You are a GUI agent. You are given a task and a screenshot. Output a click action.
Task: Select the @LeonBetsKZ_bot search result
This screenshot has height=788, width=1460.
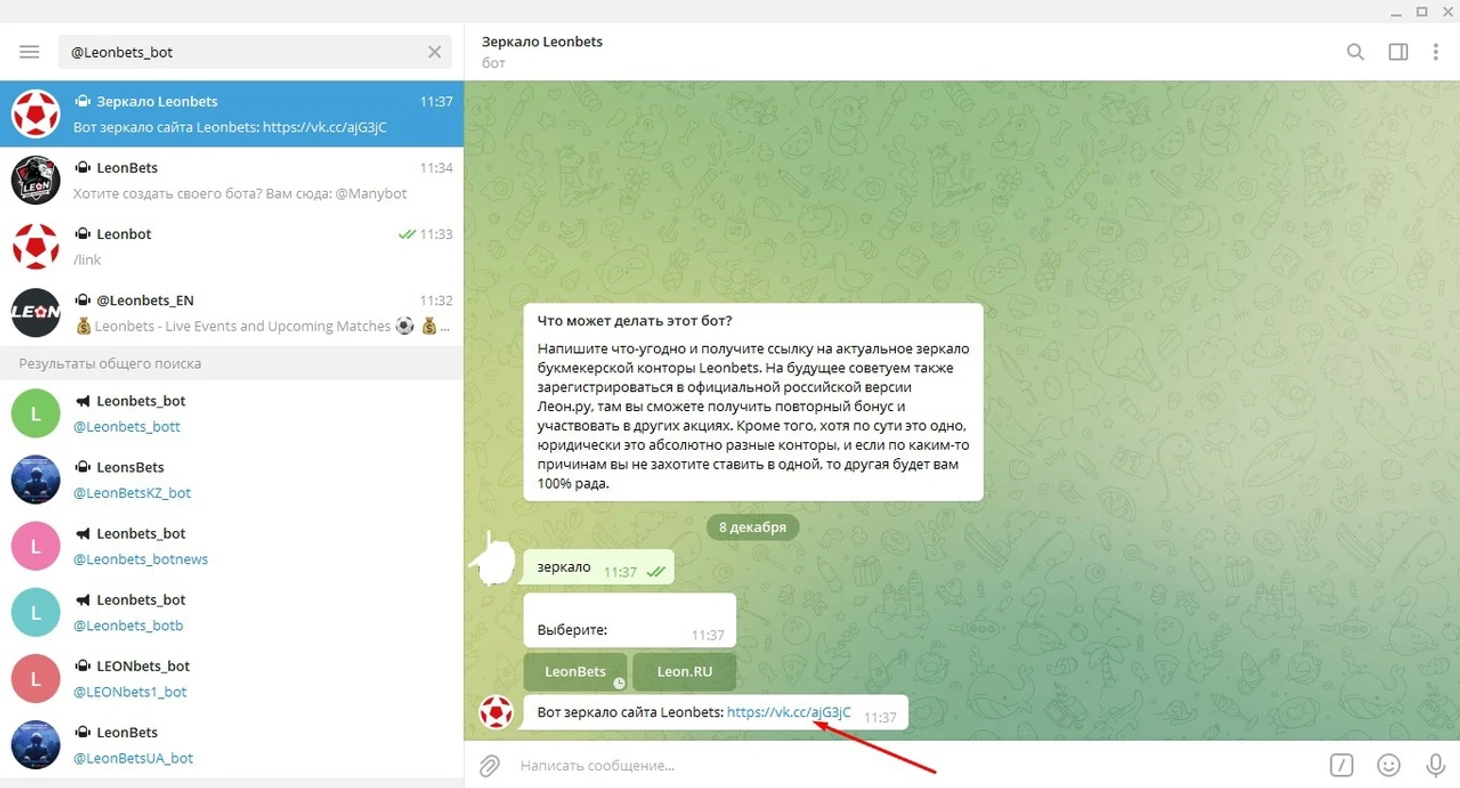[x=231, y=479]
